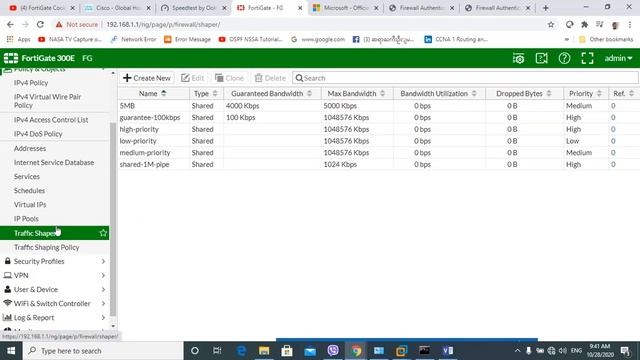Open IPv4 DoS Policy
The width and height of the screenshot is (640, 360).
pos(38,134)
